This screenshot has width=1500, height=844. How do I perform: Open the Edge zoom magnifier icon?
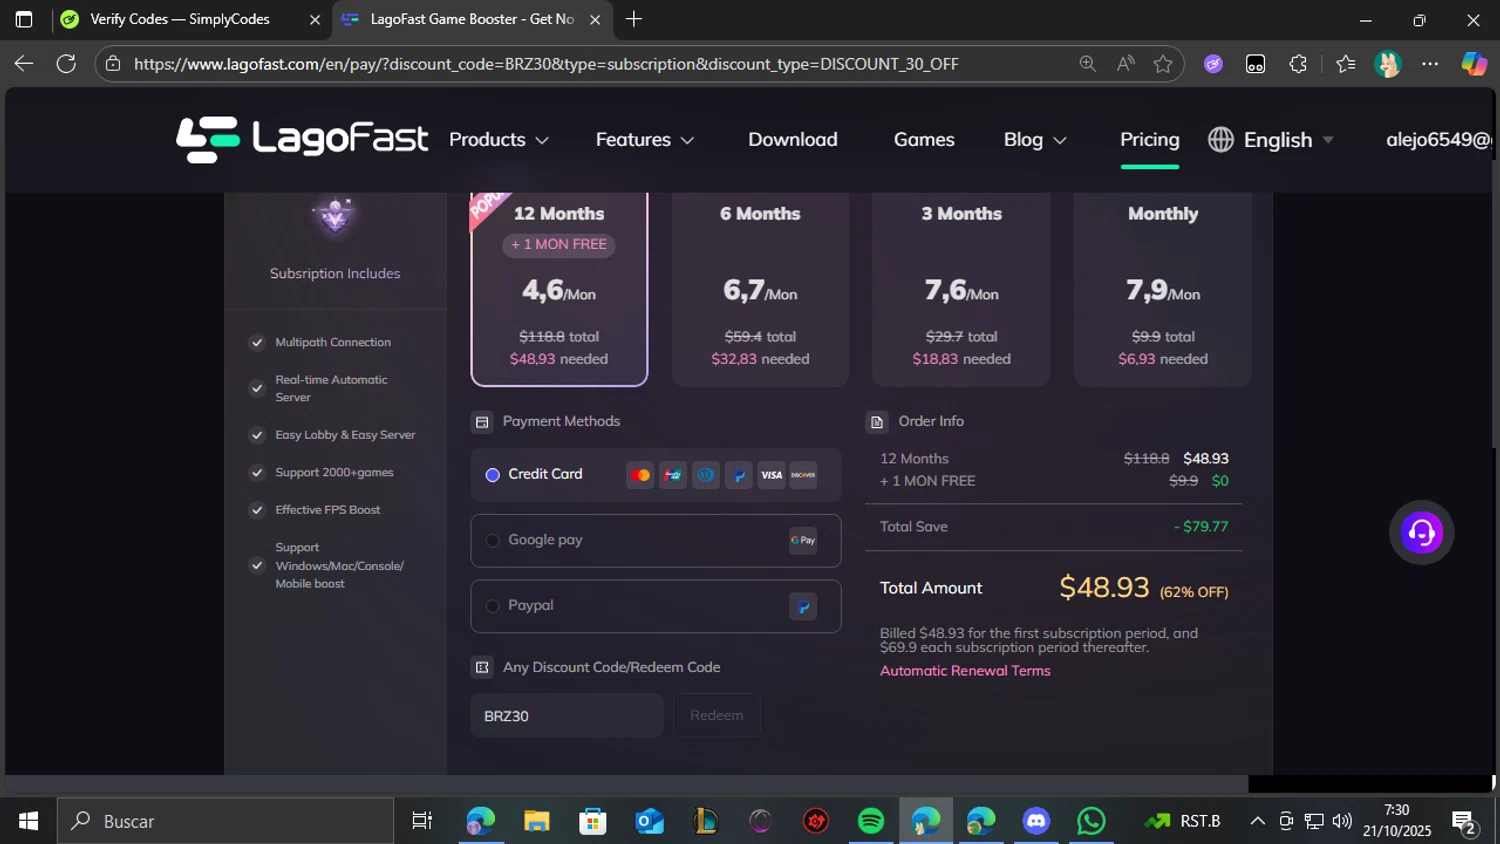point(1087,64)
